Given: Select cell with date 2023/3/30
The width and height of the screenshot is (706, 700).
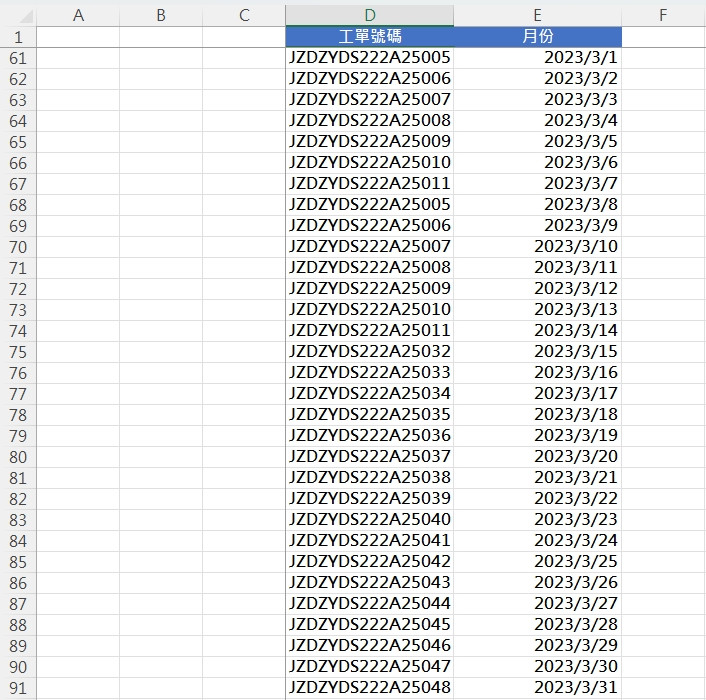Looking at the screenshot, I should pos(538,667).
